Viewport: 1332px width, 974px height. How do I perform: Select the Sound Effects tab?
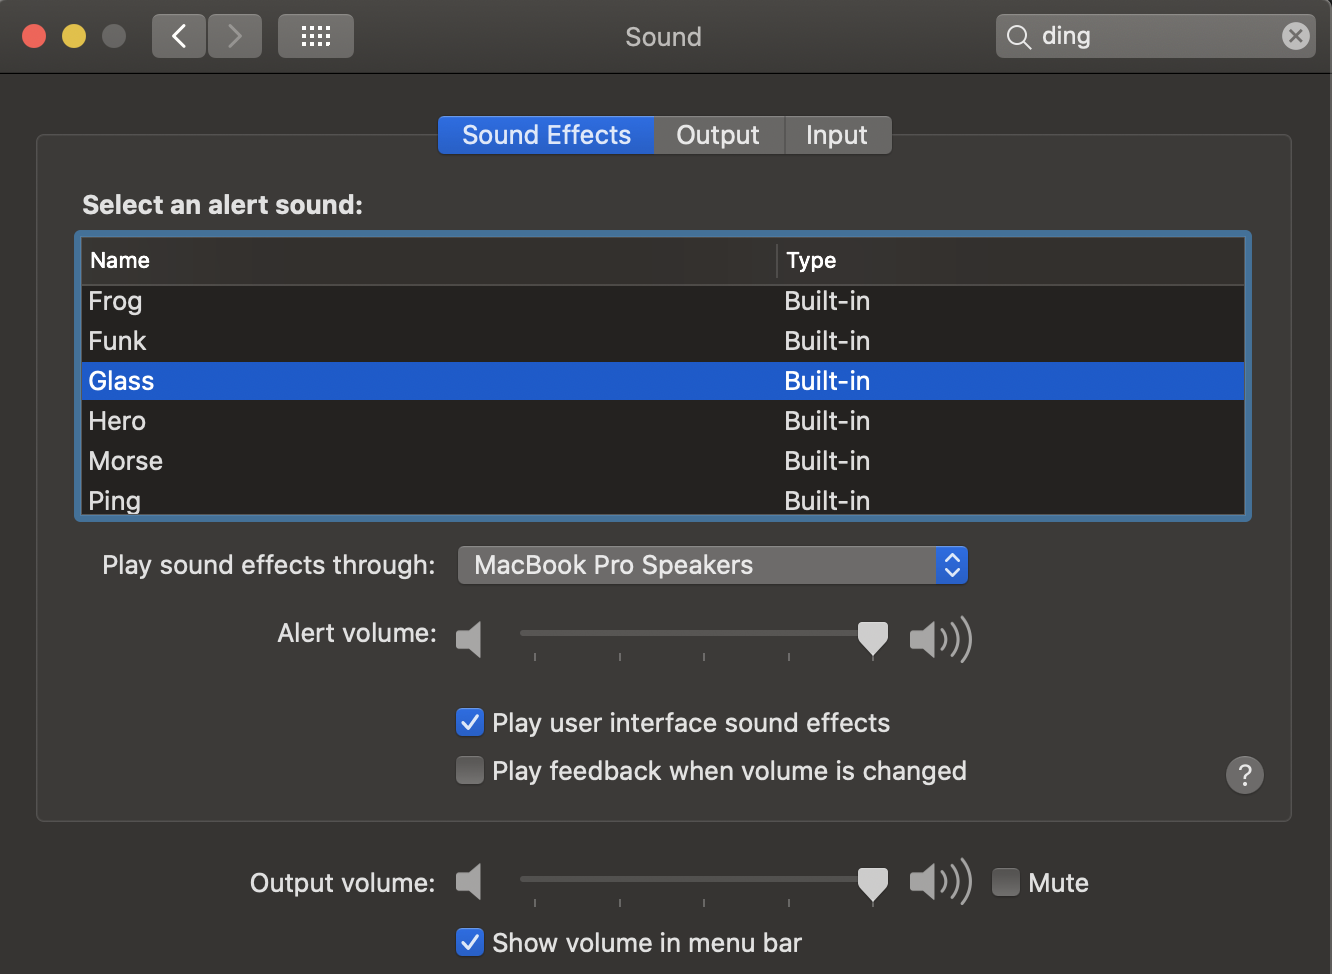[x=546, y=136]
